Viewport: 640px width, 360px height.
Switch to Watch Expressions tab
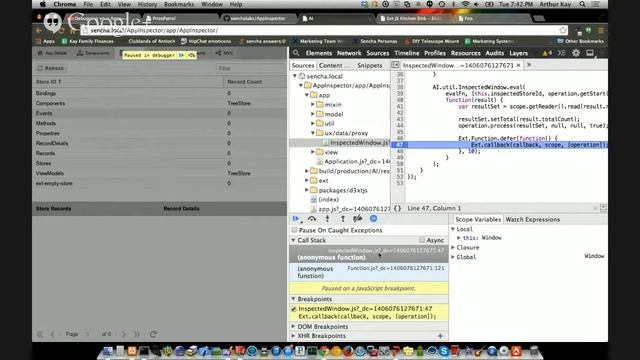pos(533,220)
